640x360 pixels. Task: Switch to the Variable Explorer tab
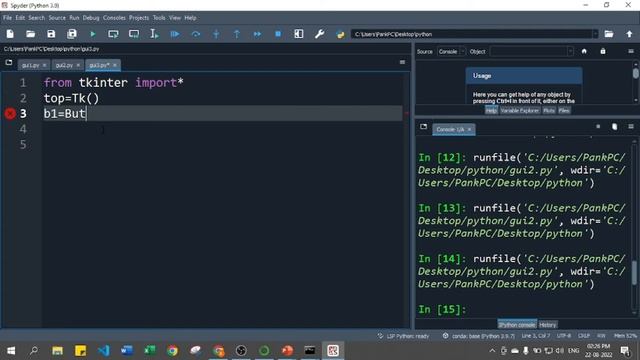520,111
